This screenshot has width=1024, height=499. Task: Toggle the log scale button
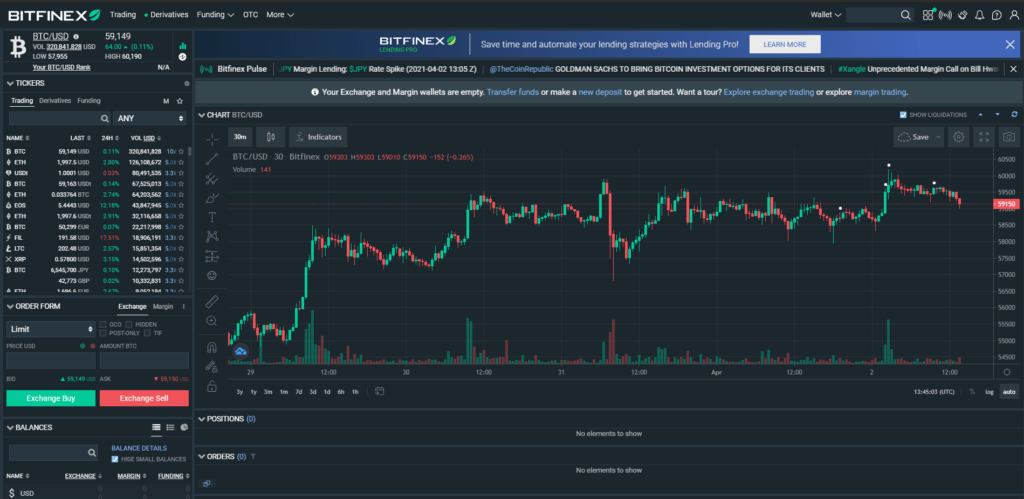(x=989, y=391)
